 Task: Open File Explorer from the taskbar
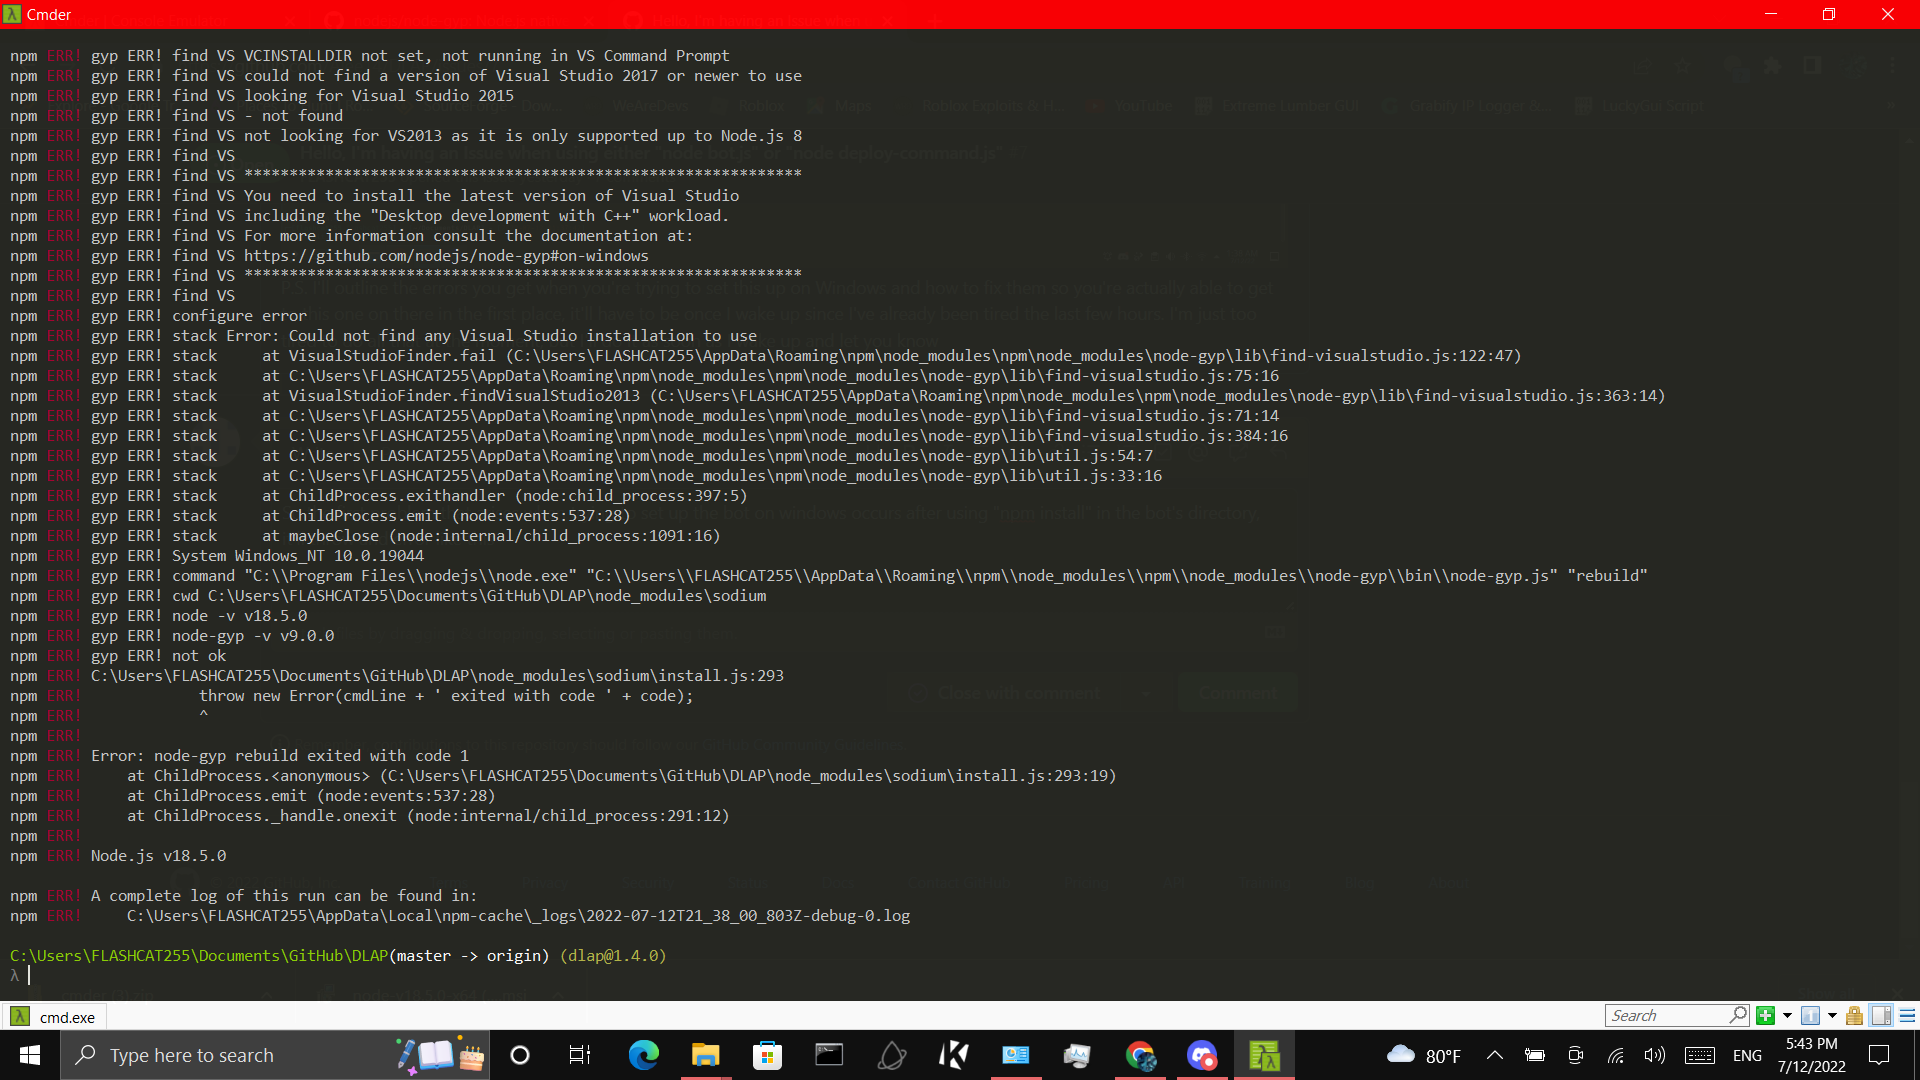pyautogui.click(x=705, y=1055)
